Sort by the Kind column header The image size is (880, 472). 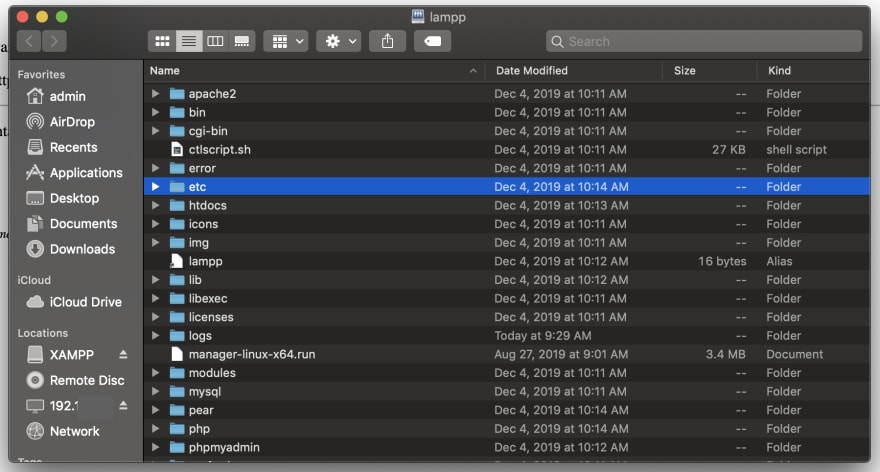coord(813,71)
